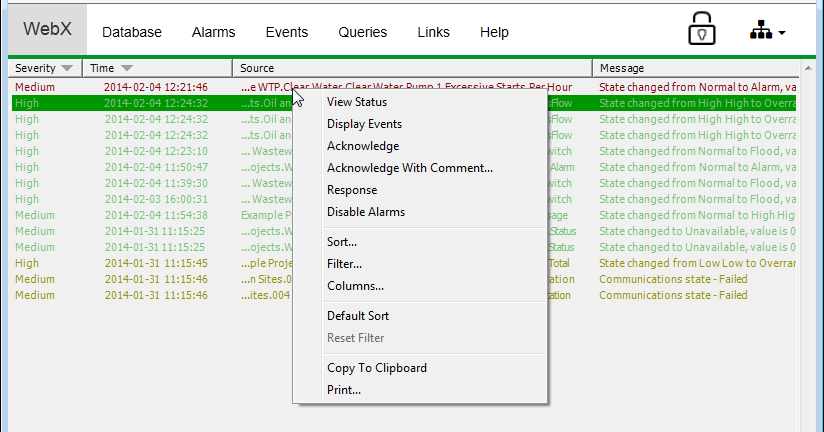Open the Database menu
This screenshot has width=824, height=432.
coord(131,32)
